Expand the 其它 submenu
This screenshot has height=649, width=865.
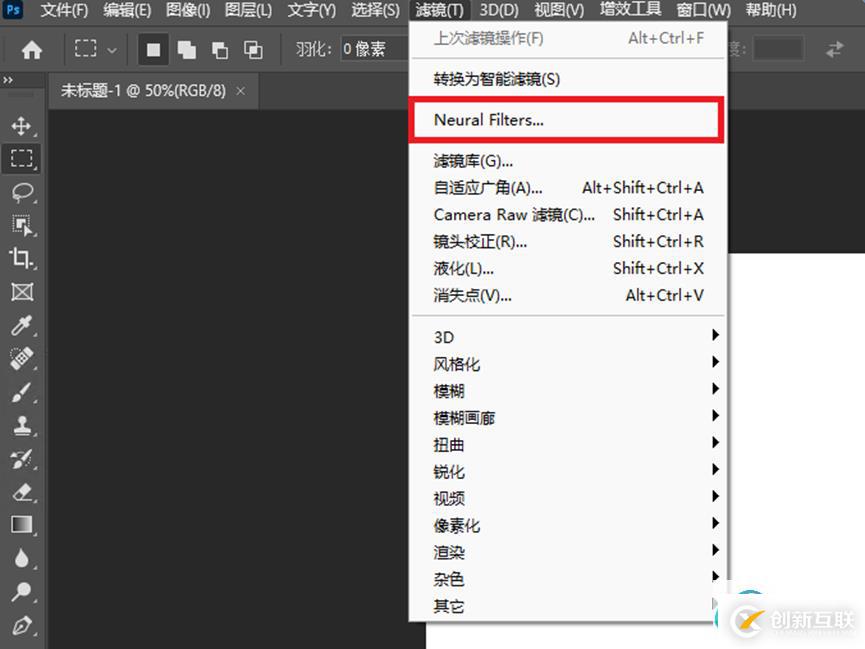tap(568, 606)
